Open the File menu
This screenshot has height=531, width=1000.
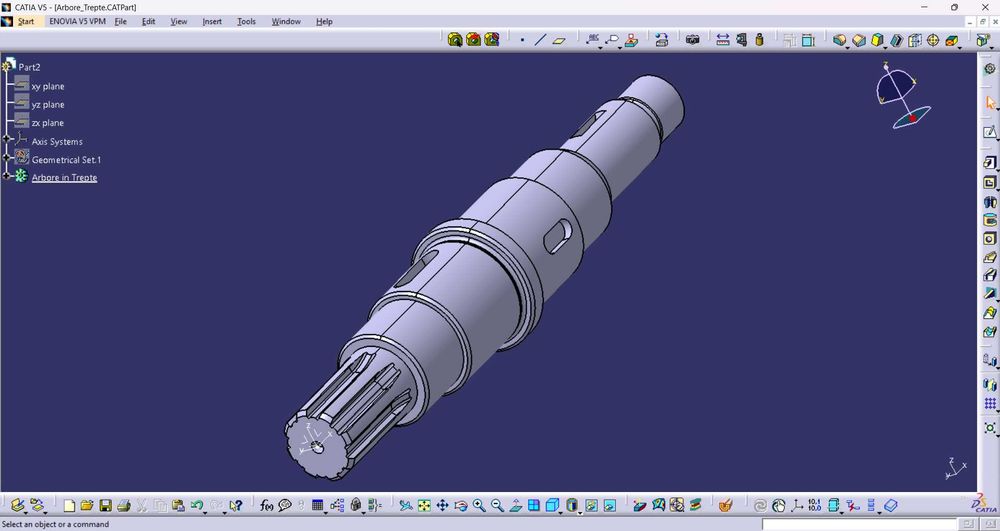pos(121,22)
